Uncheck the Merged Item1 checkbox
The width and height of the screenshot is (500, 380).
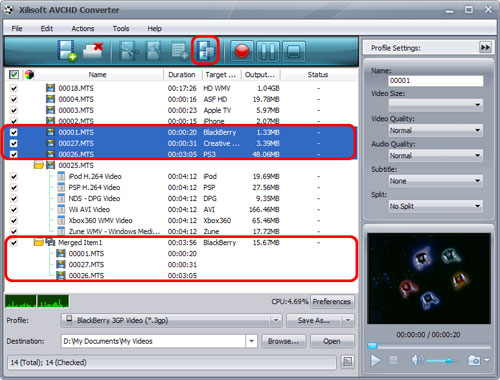click(14, 243)
